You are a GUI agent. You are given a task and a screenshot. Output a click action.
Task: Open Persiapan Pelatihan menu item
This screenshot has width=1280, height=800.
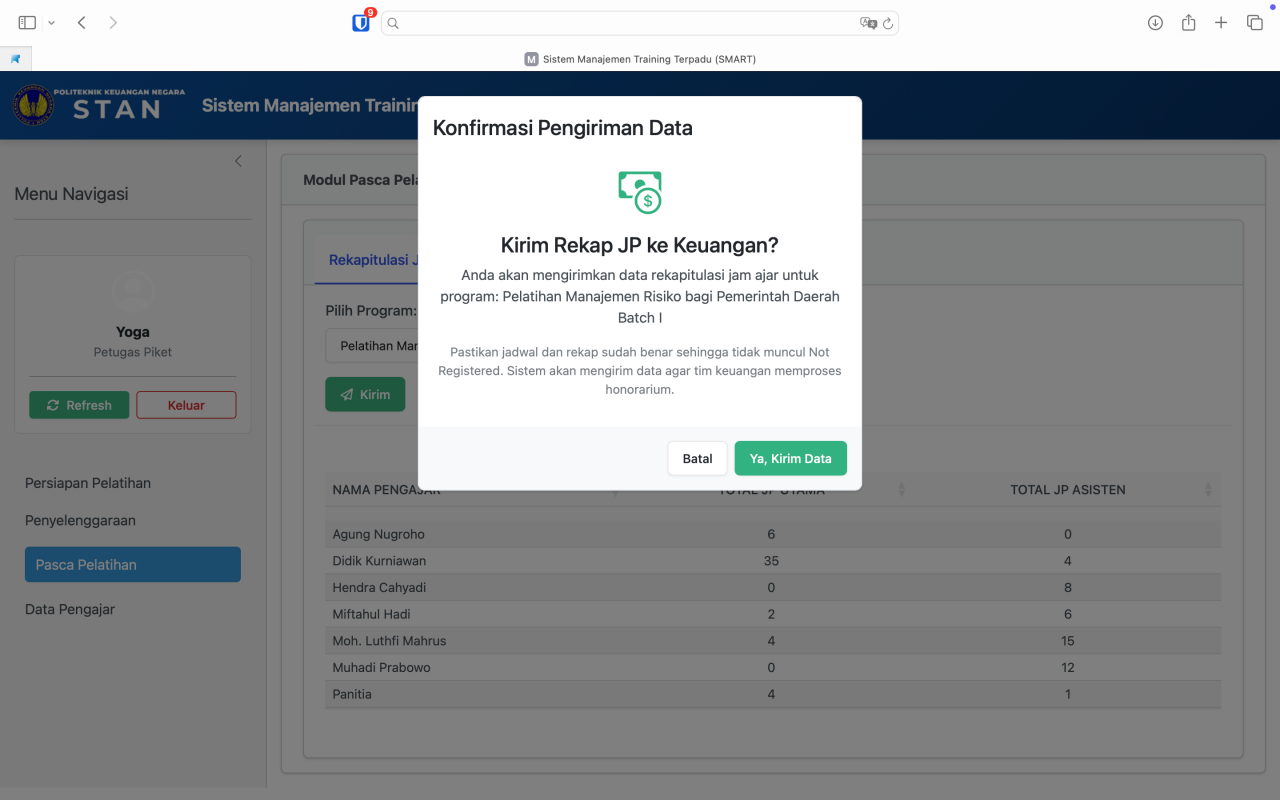(x=88, y=483)
